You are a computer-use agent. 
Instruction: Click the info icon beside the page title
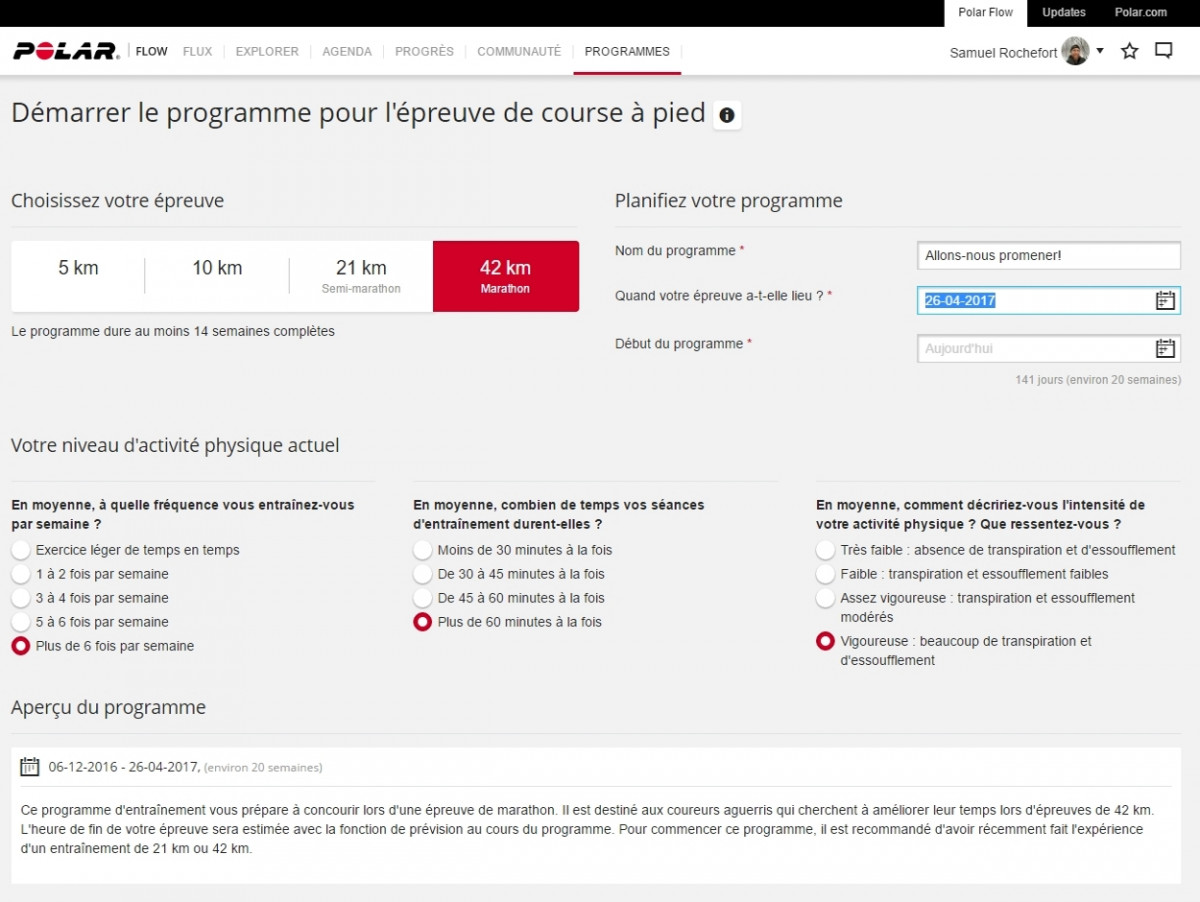click(x=727, y=115)
